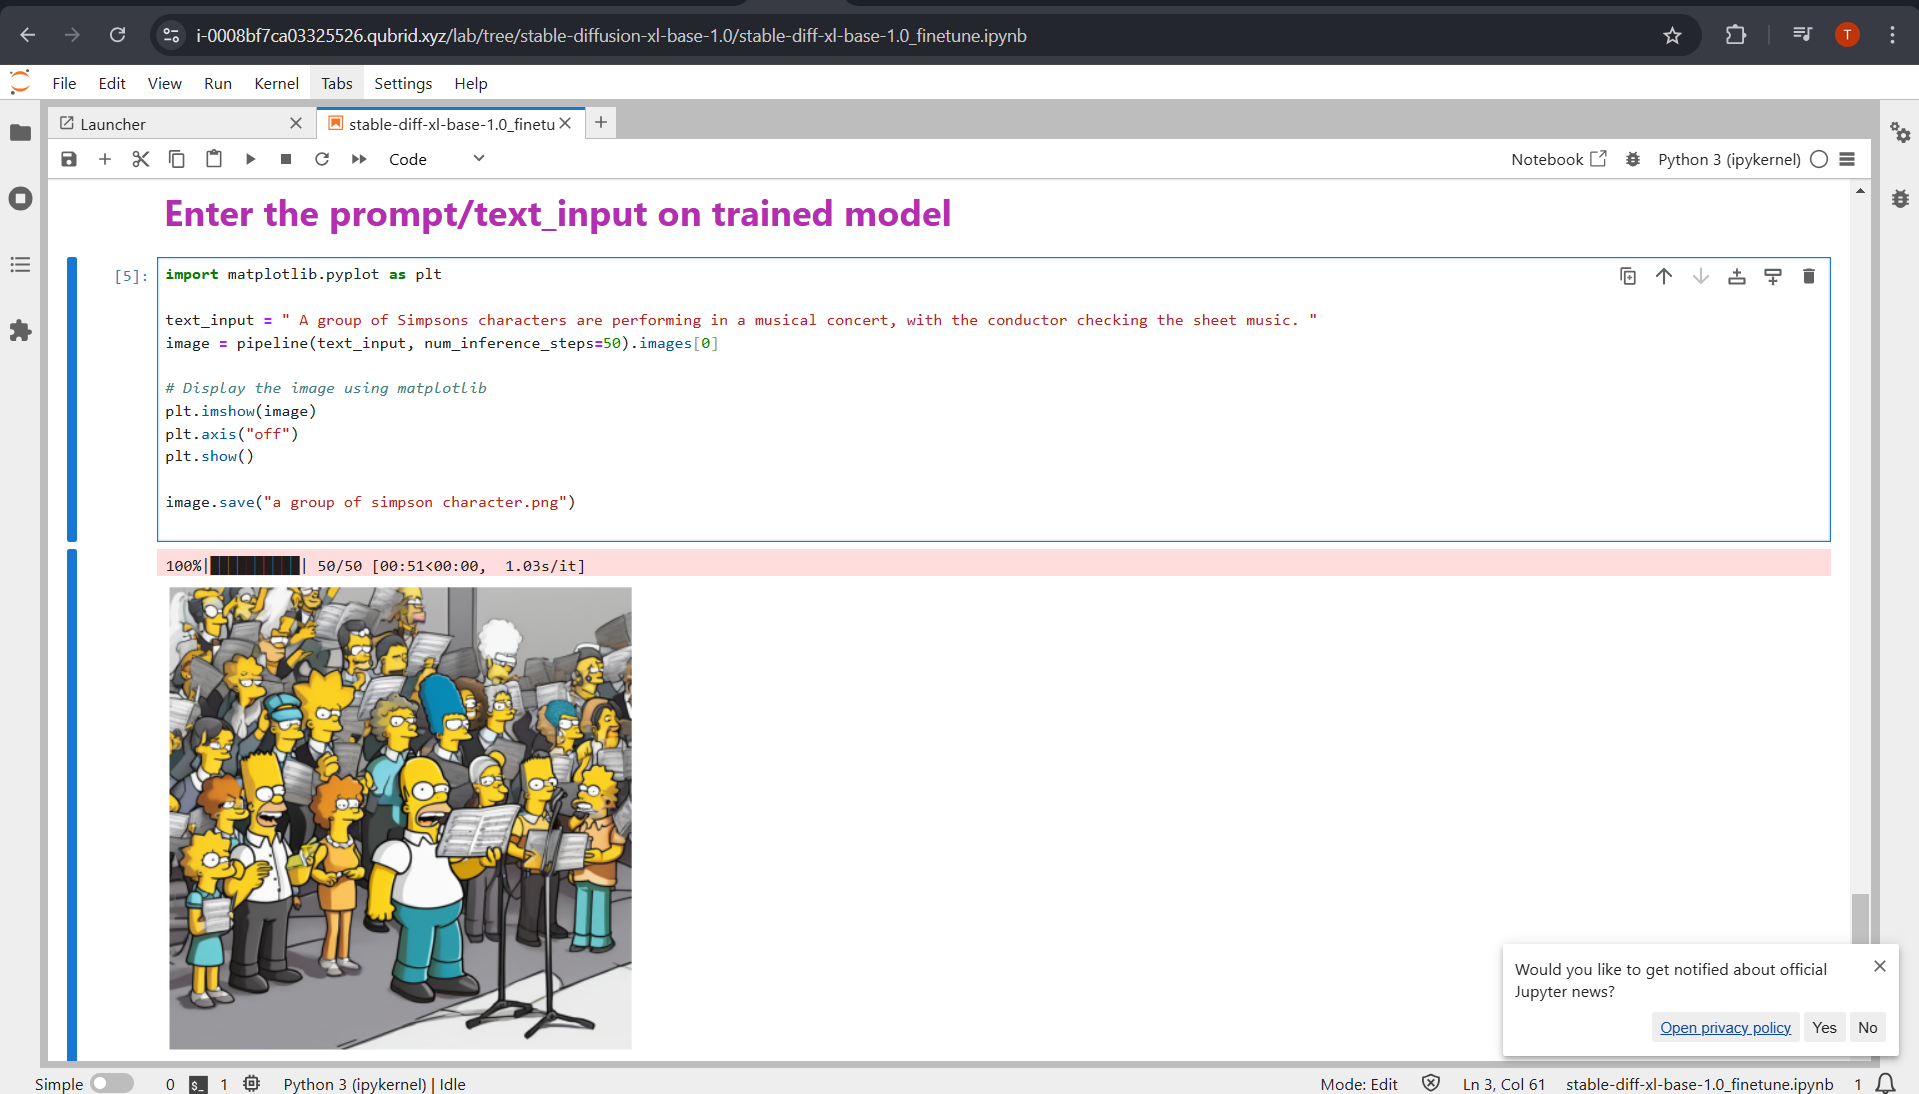Go back with browser back arrow

tap(27, 35)
